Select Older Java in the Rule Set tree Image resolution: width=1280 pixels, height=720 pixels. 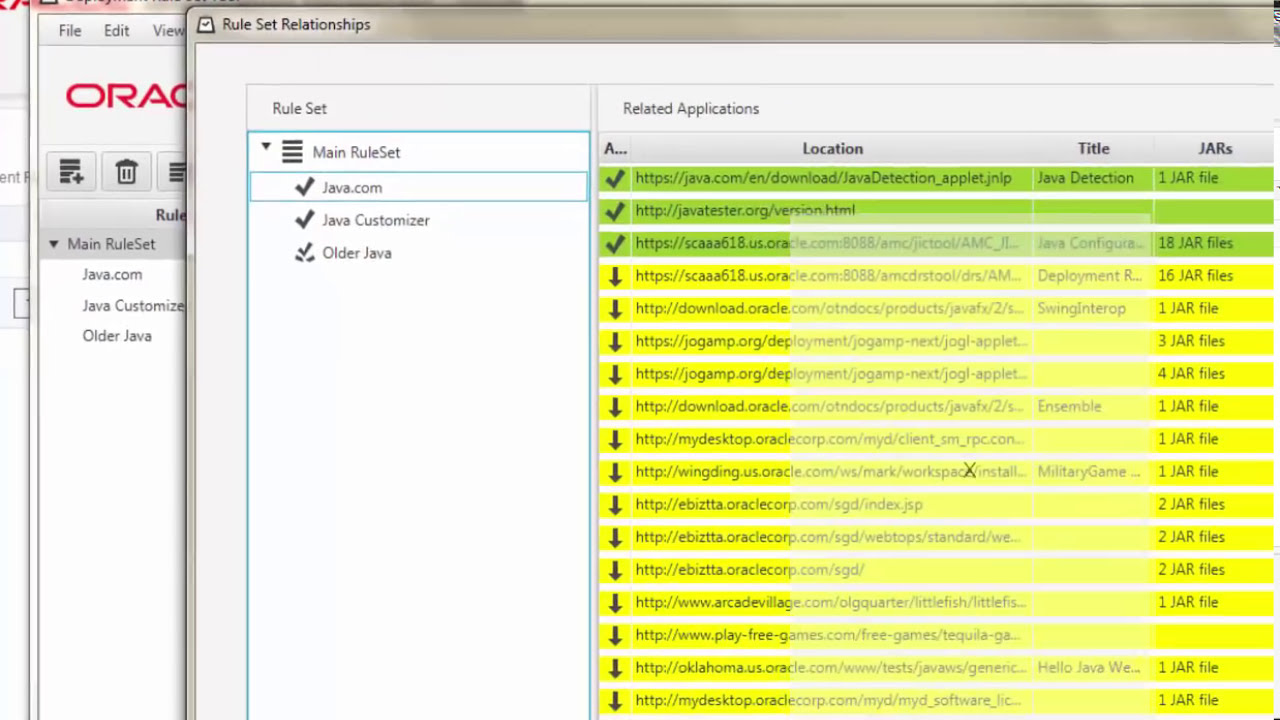click(357, 253)
